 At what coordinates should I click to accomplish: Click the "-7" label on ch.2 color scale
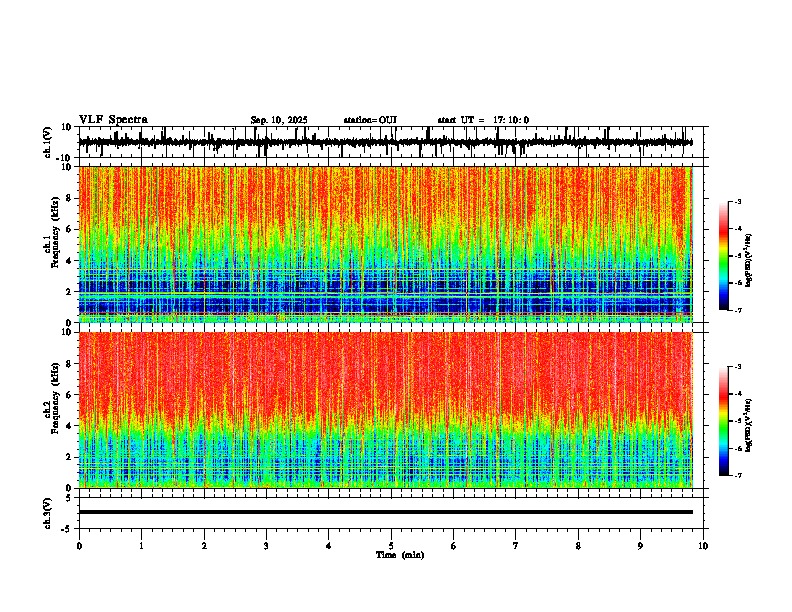click(x=738, y=475)
